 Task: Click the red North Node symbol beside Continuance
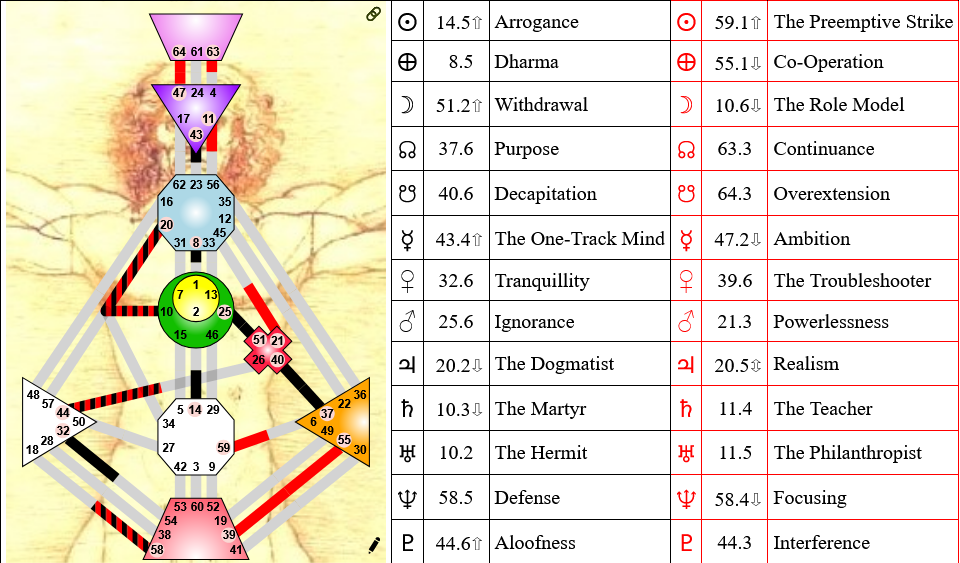[x=686, y=149]
